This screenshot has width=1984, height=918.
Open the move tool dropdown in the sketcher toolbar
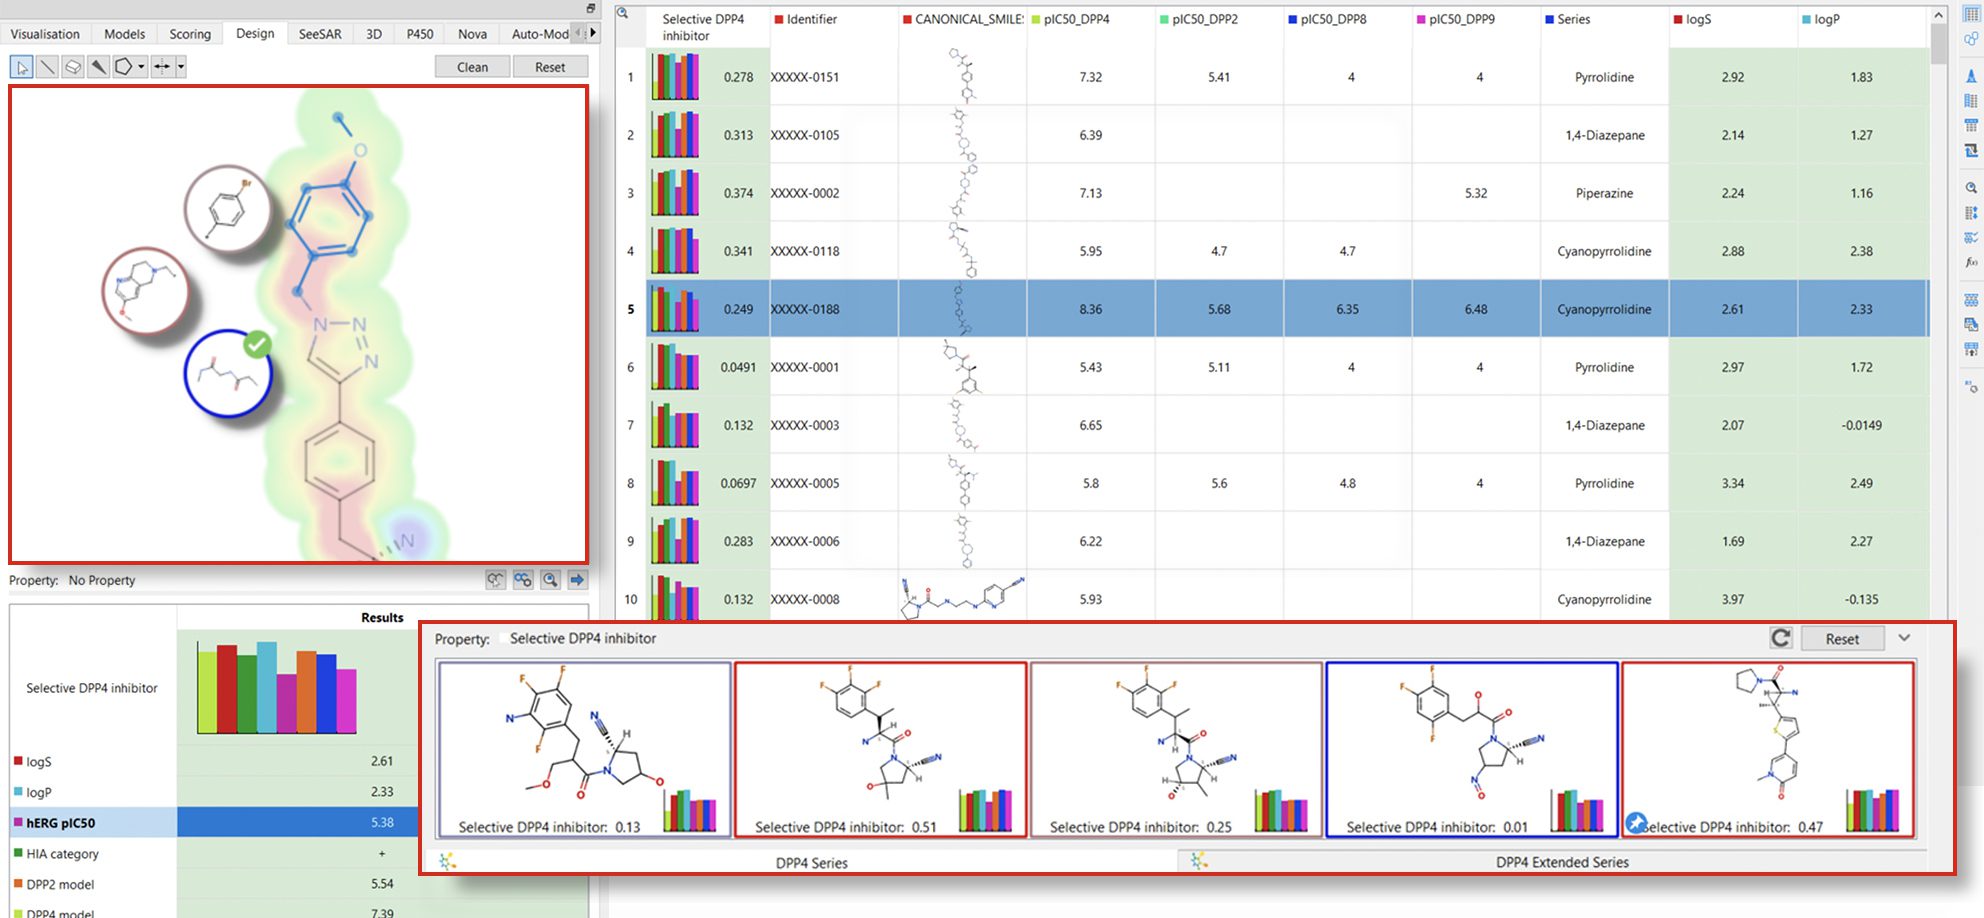[180, 67]
